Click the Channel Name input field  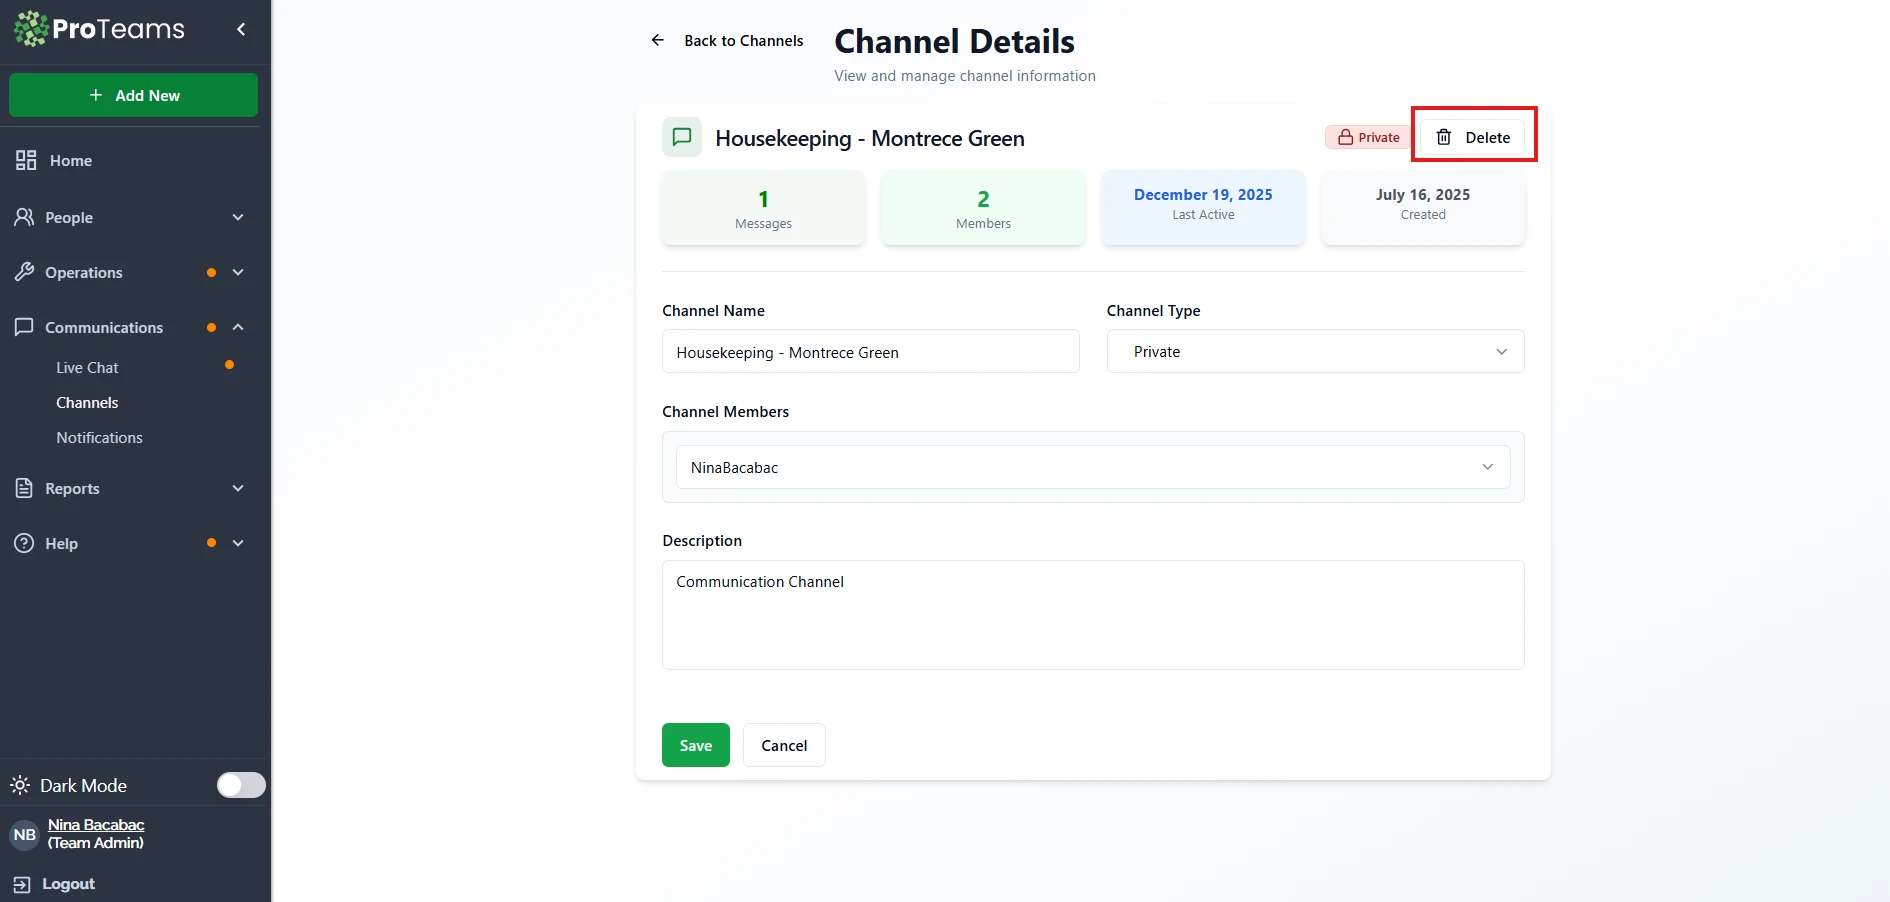point(870,352)
